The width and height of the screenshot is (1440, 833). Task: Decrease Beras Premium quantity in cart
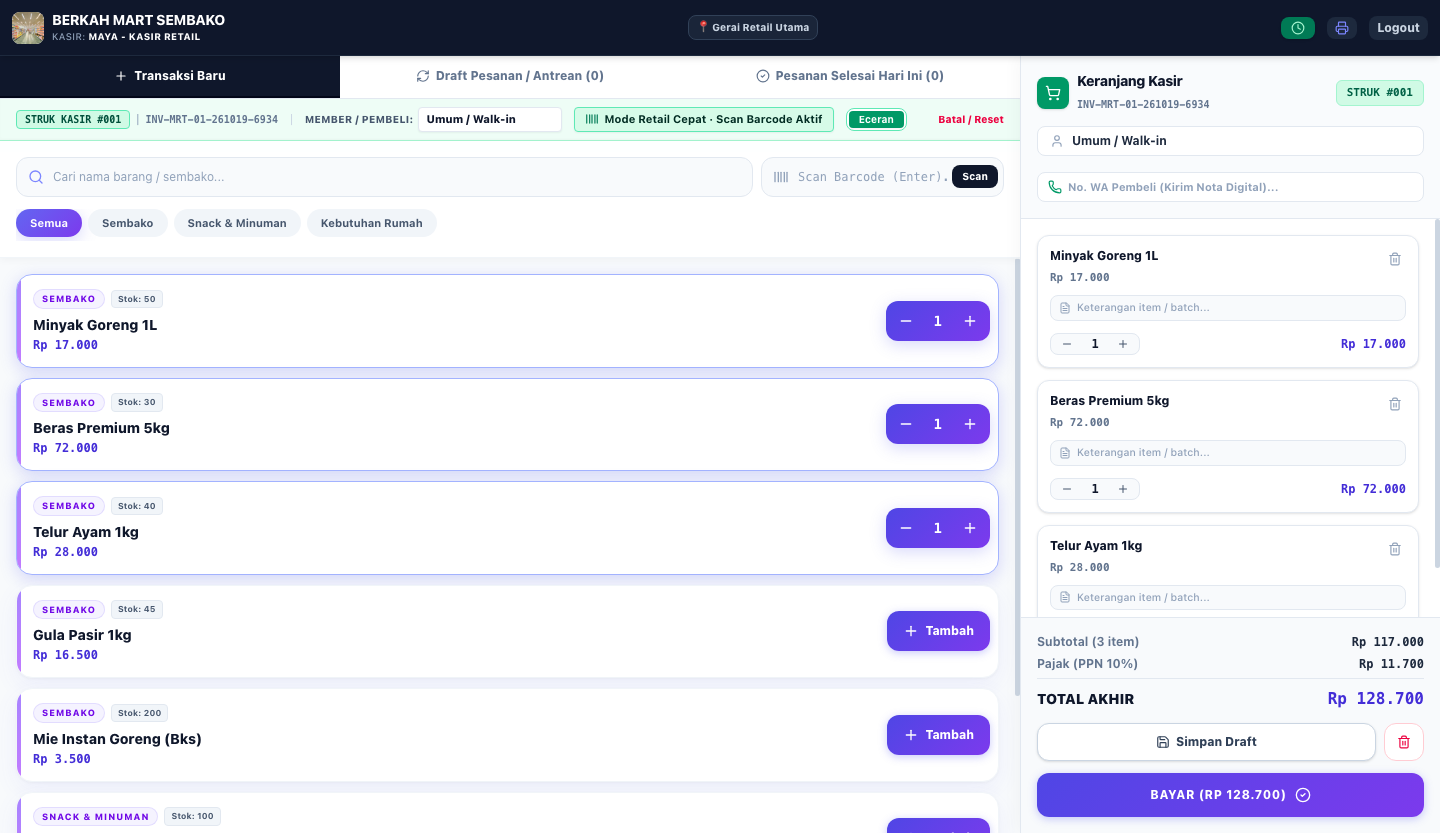[1067, 489]
